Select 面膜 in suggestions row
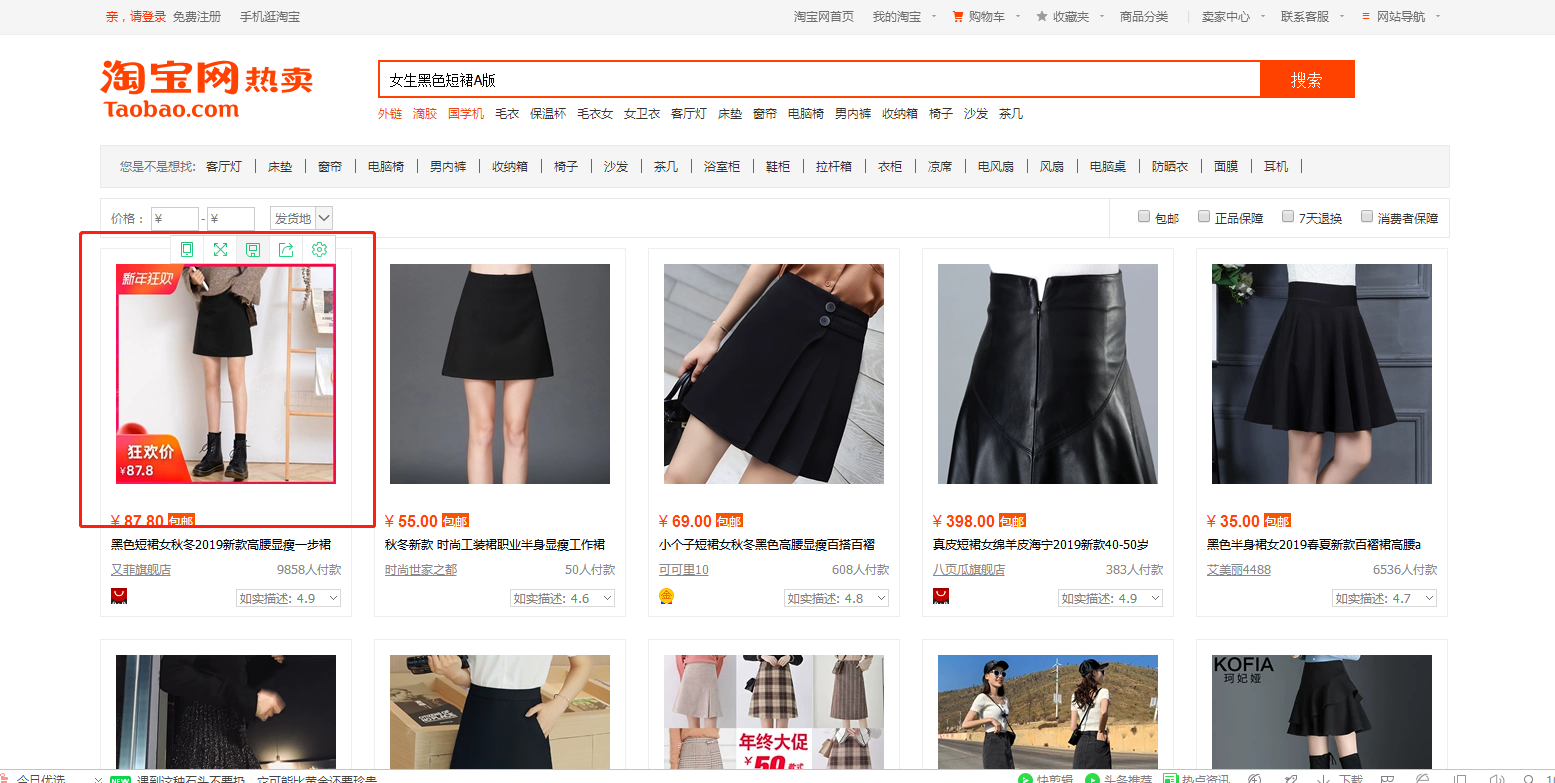This screenshot has width=1555, height=783. coord(1226,166)
